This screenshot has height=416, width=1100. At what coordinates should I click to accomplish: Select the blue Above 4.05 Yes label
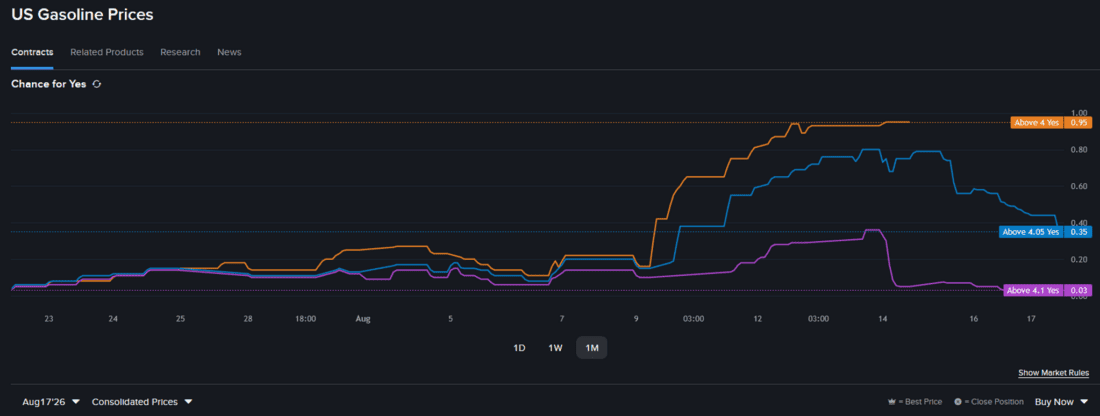click(x=1031, y=232)
